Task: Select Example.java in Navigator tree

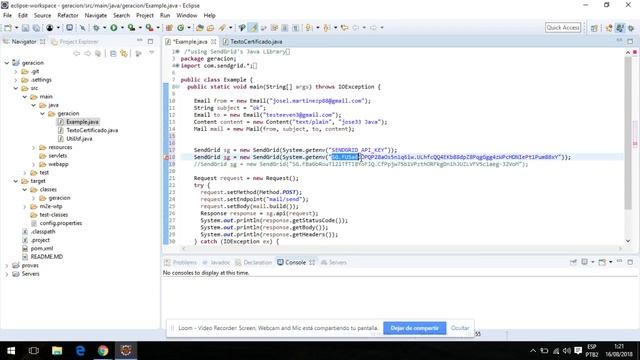Action: (82, 122)
